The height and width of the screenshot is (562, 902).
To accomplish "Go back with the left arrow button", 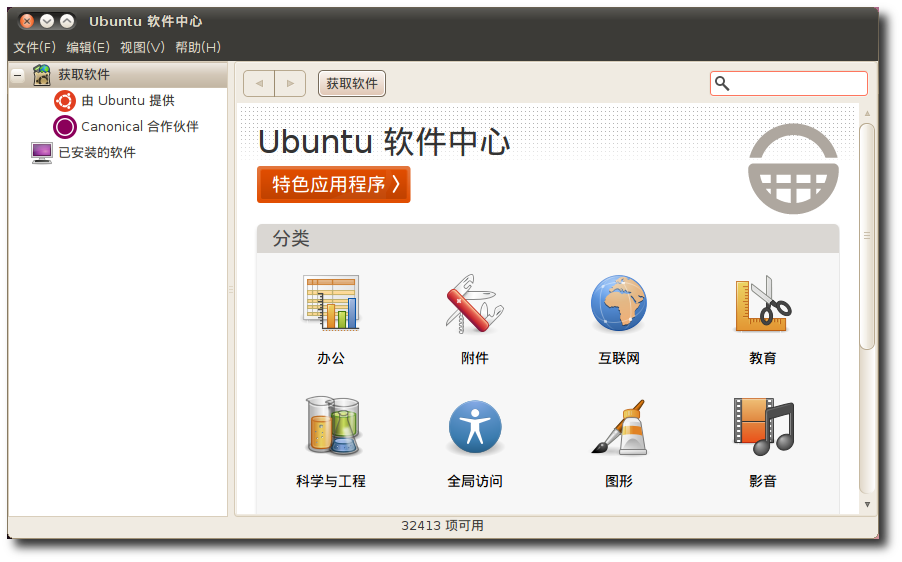I will click(x=259, y=84).
